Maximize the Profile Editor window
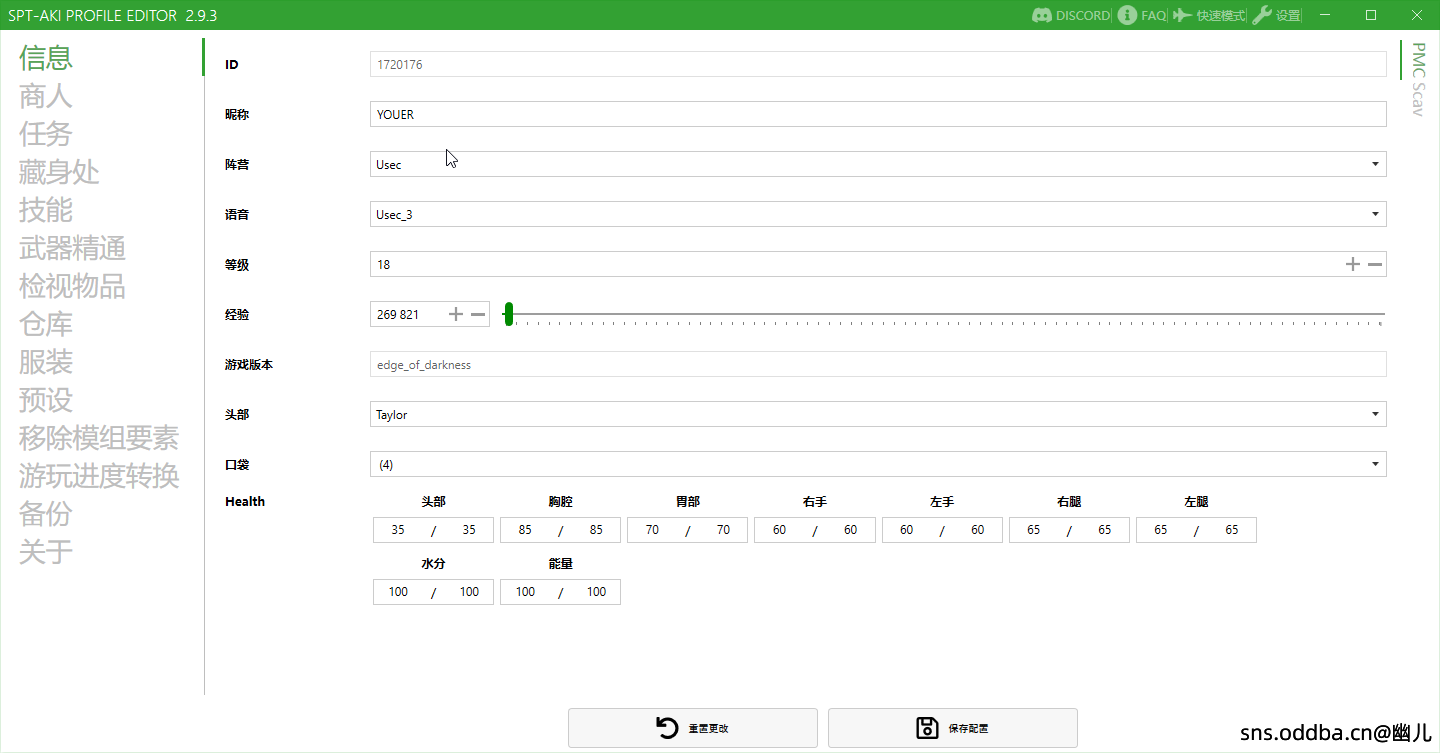The width and height of the screenshot is (1440, 753). 1371,15
